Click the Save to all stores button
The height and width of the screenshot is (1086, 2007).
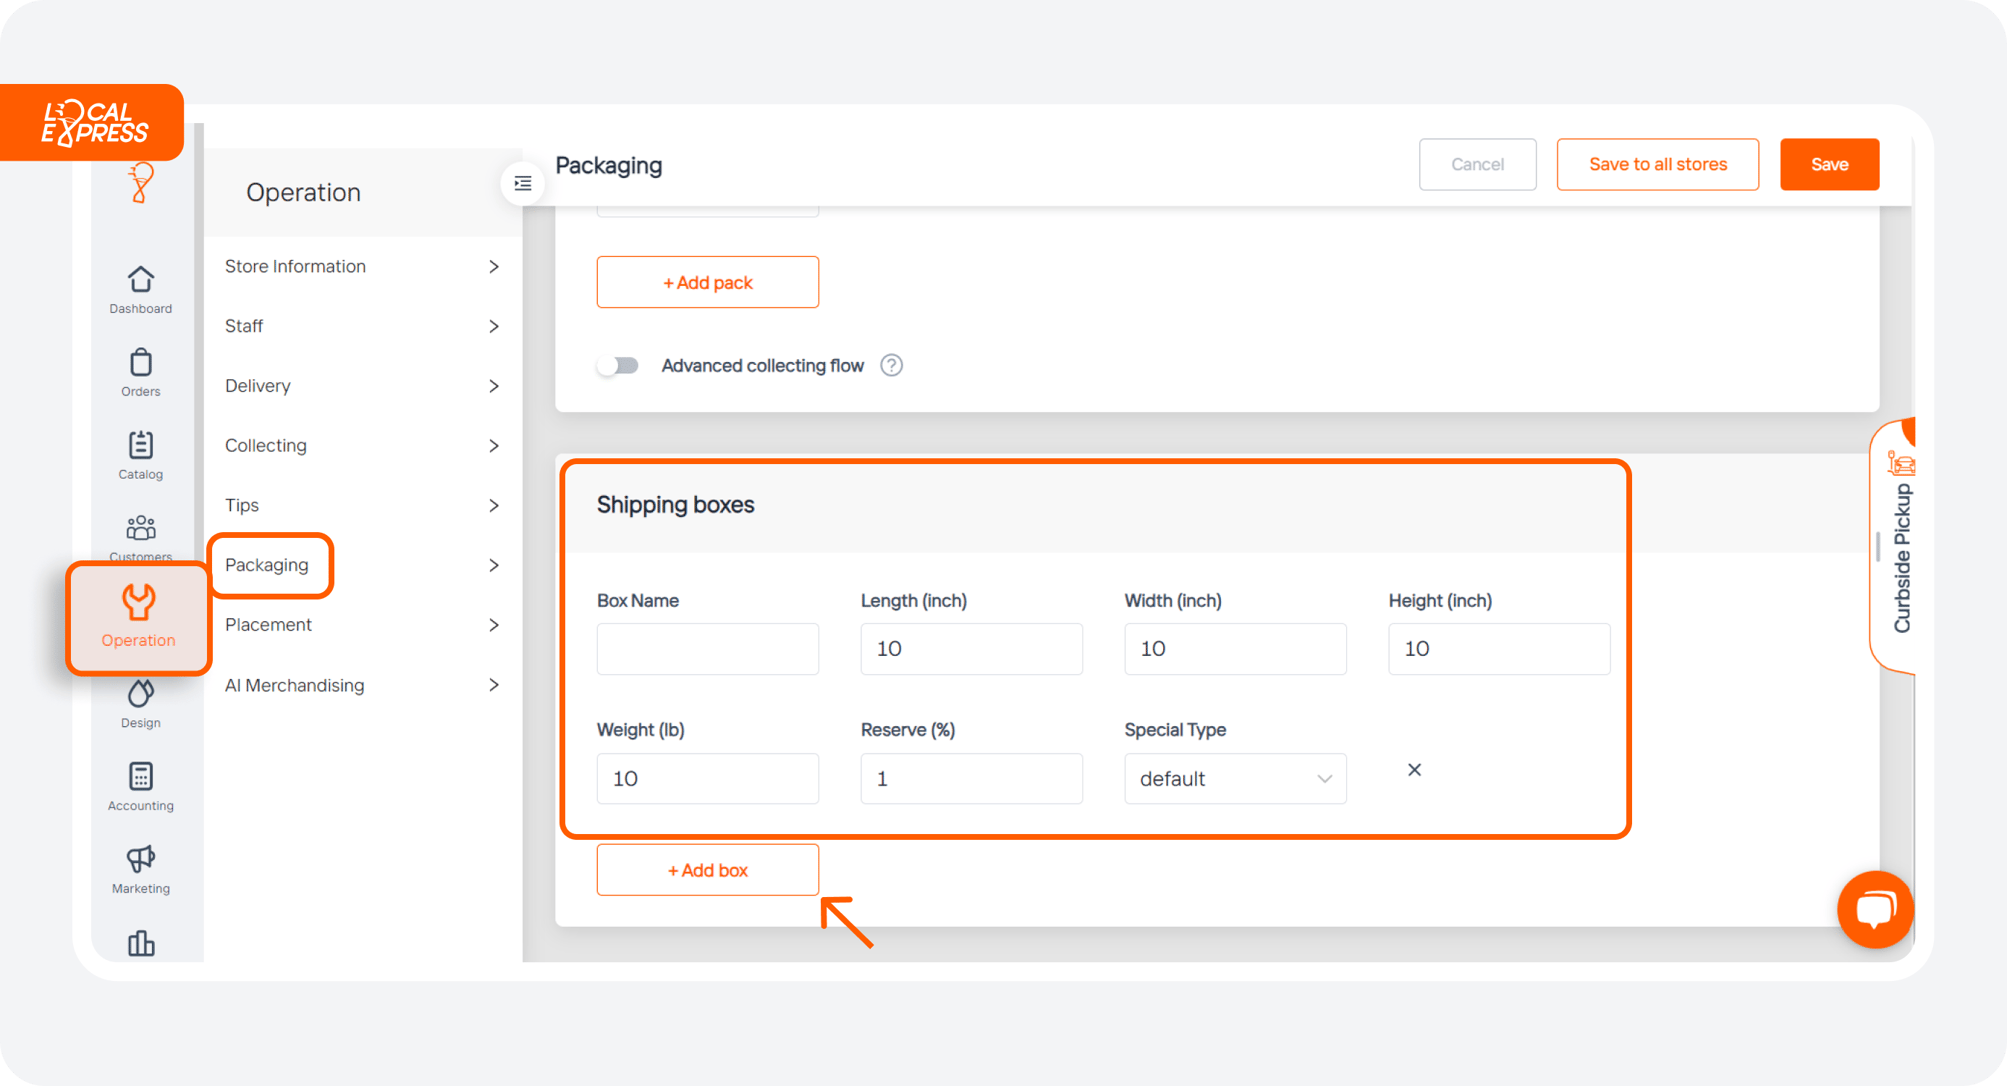(1657, 164)
